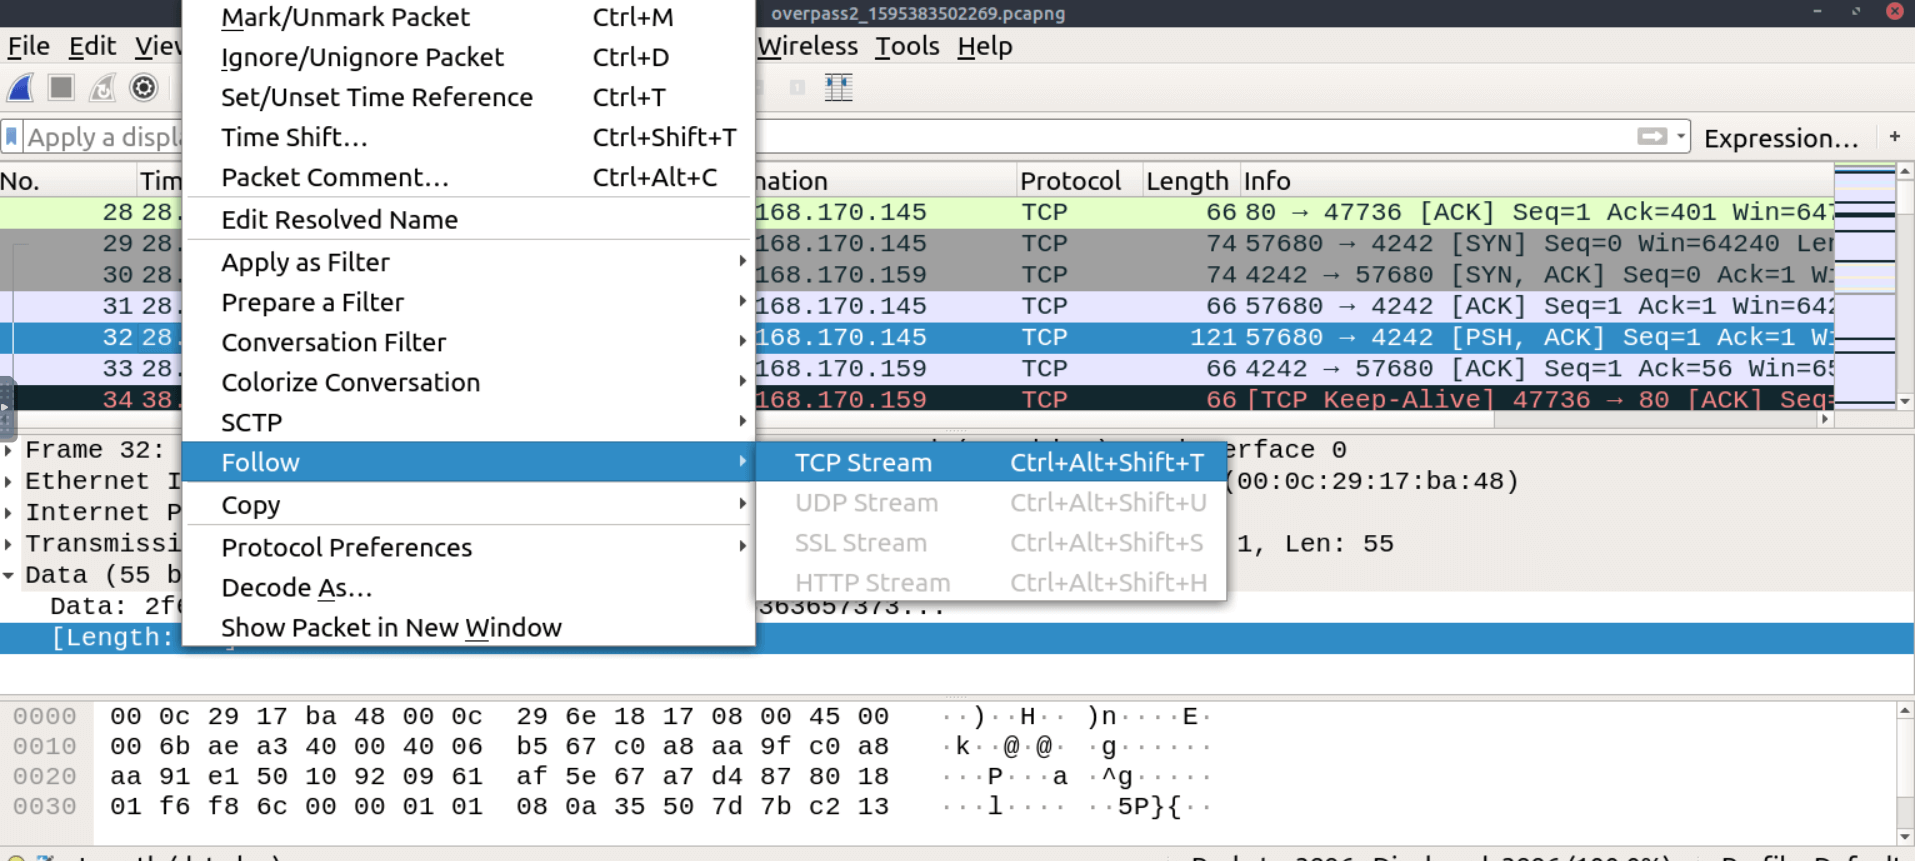
Task: Click the Expression... button
Action: (1780, 138)
